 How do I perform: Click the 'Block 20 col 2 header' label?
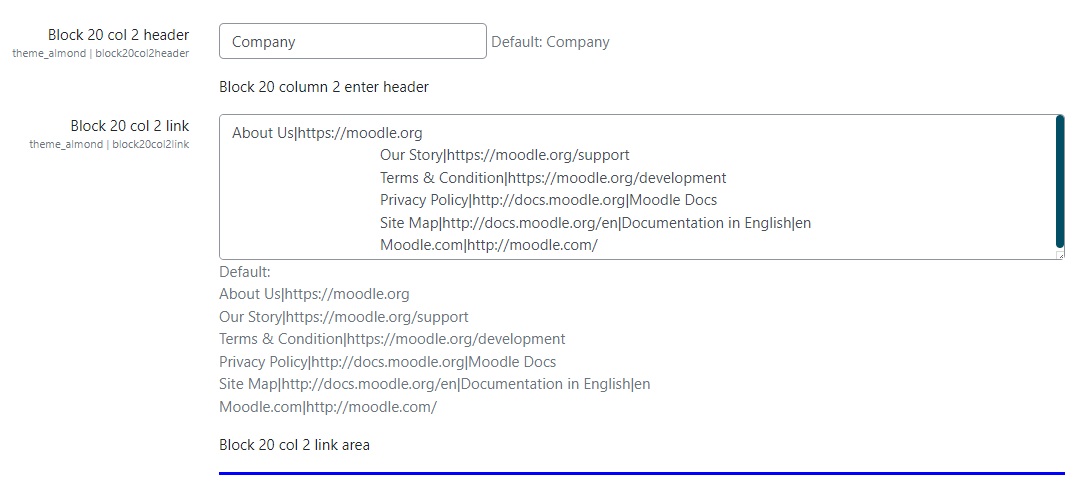click(118, 35)
